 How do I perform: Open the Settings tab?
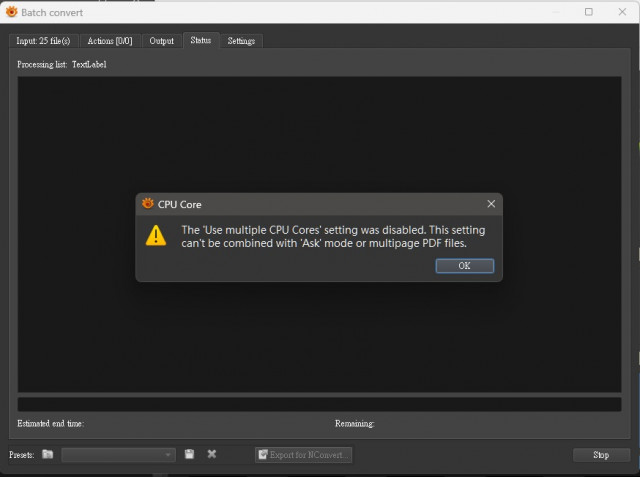241,41
